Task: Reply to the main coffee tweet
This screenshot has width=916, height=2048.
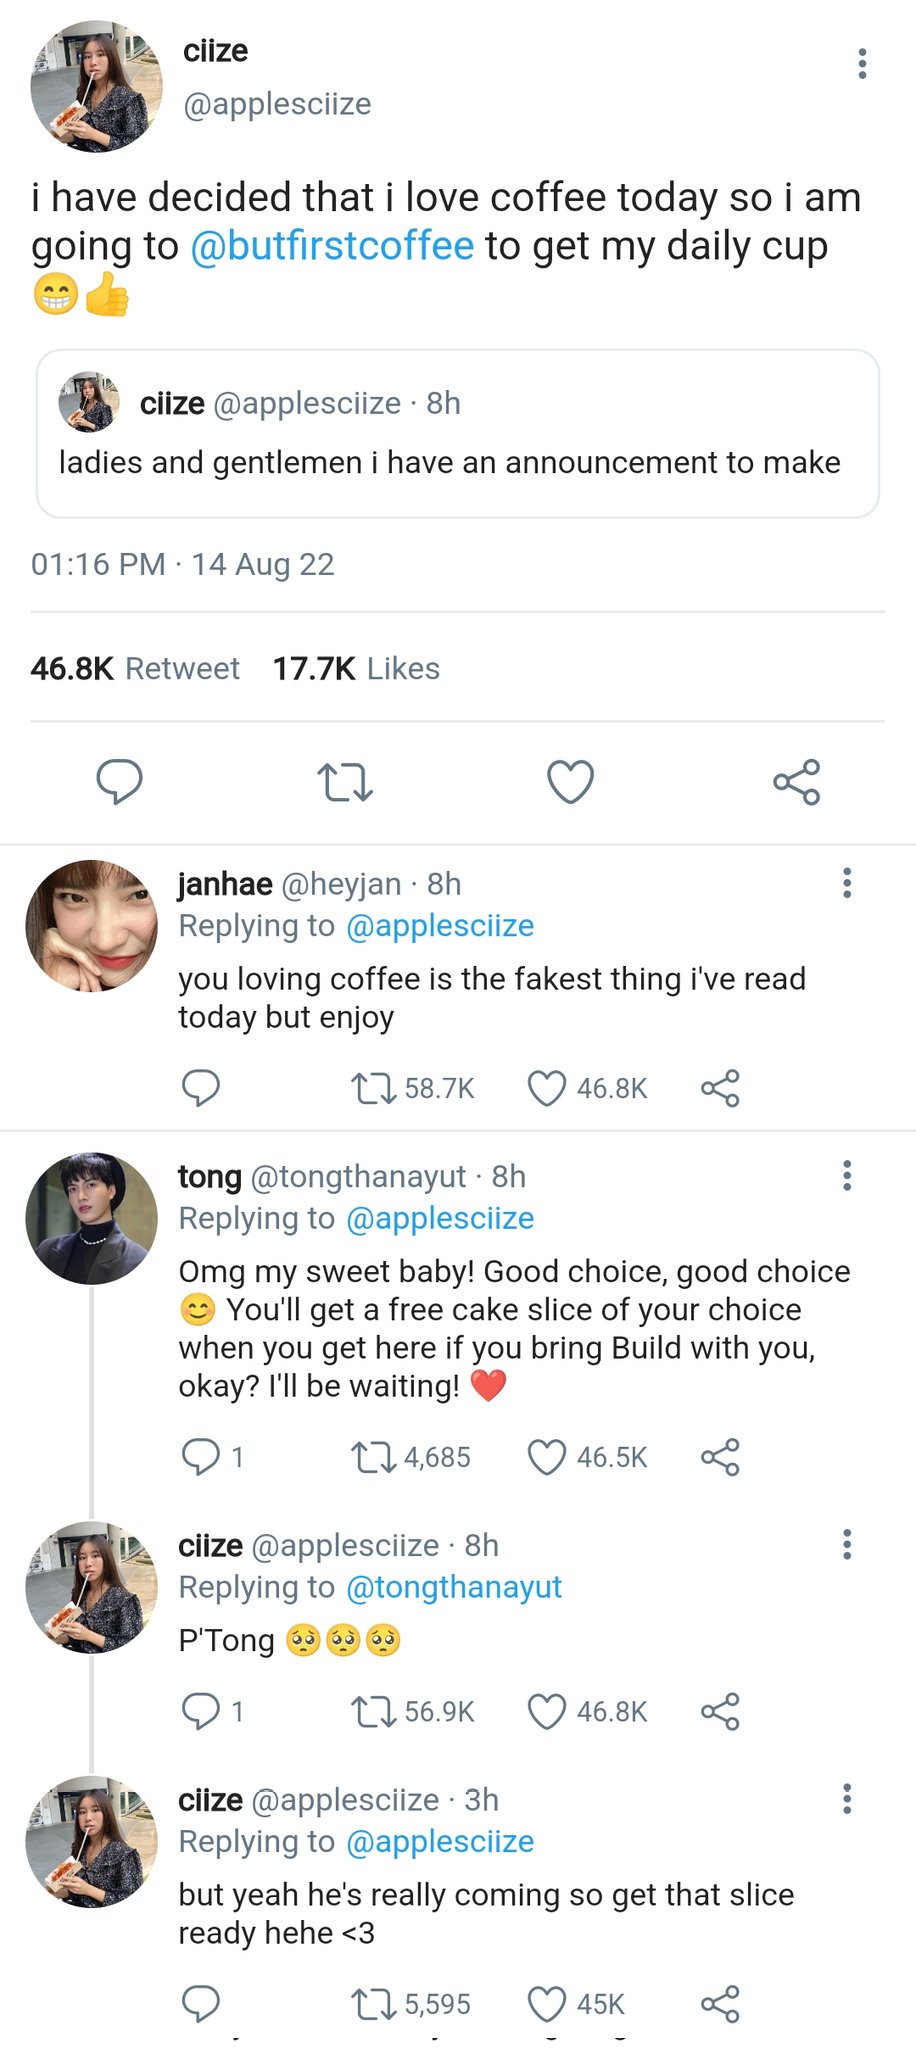Action: tap(119, 781)
